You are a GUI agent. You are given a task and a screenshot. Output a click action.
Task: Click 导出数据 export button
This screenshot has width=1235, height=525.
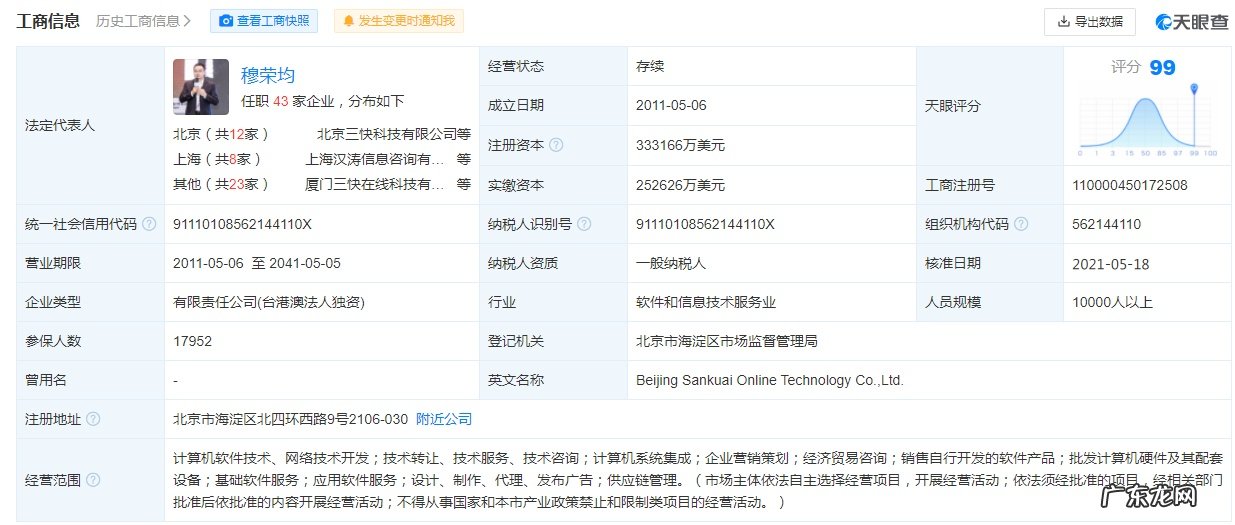click(x=1090, y=21)
